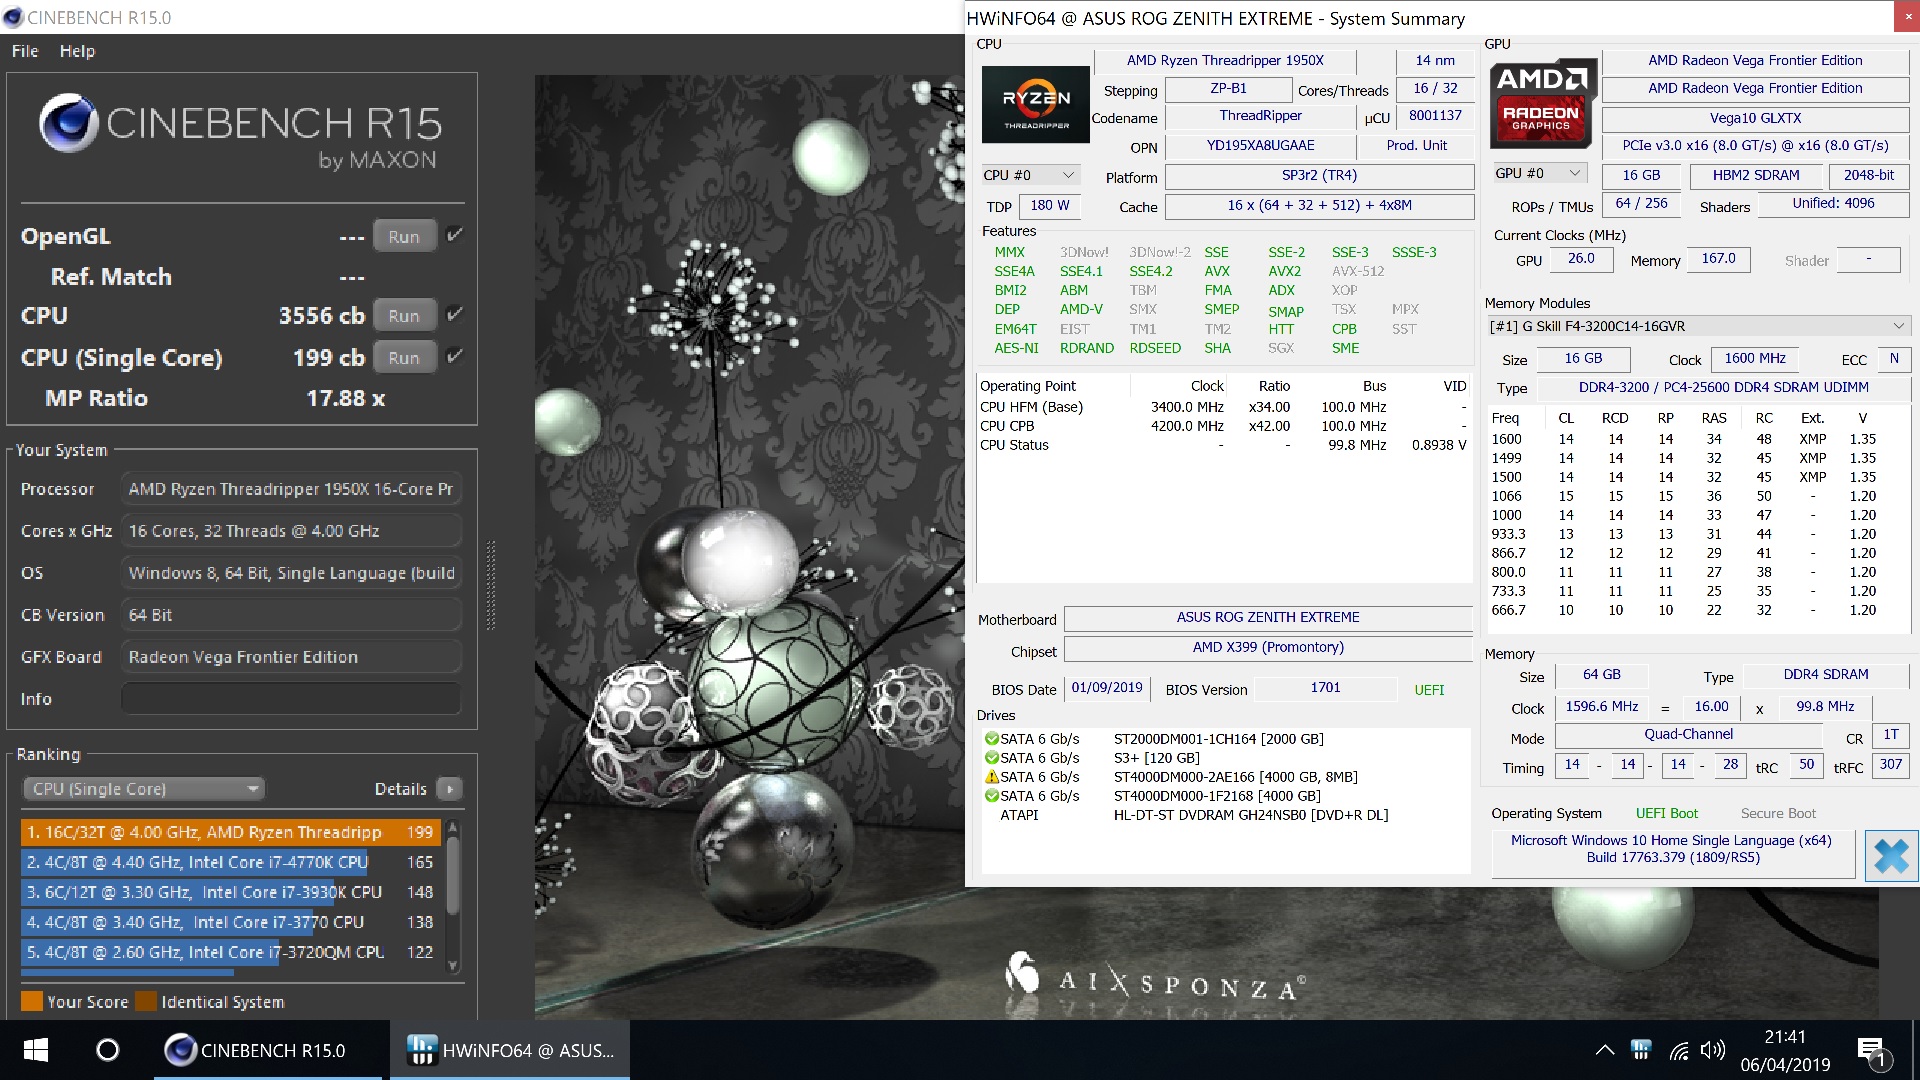Open the GPU #0 selector dropdown
Viewport: 1920px width, 1080px height.
coord(1540,173)
